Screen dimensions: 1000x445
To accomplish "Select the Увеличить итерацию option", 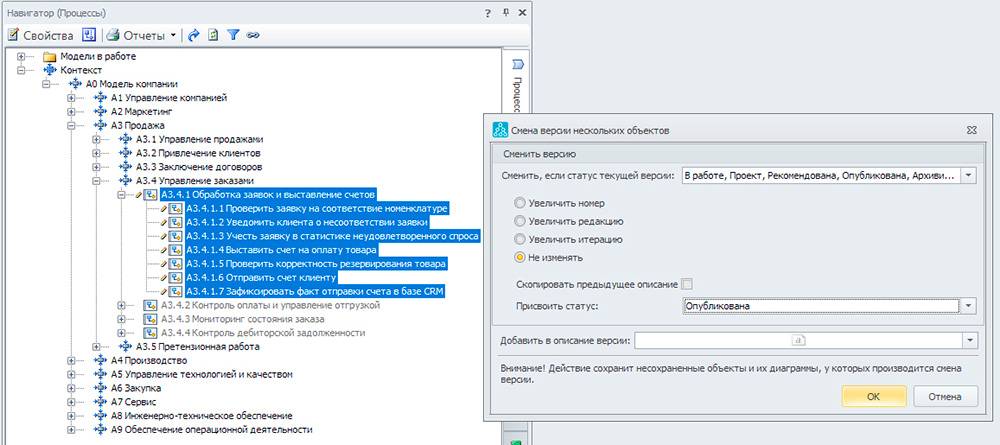I will pos(518,239).
